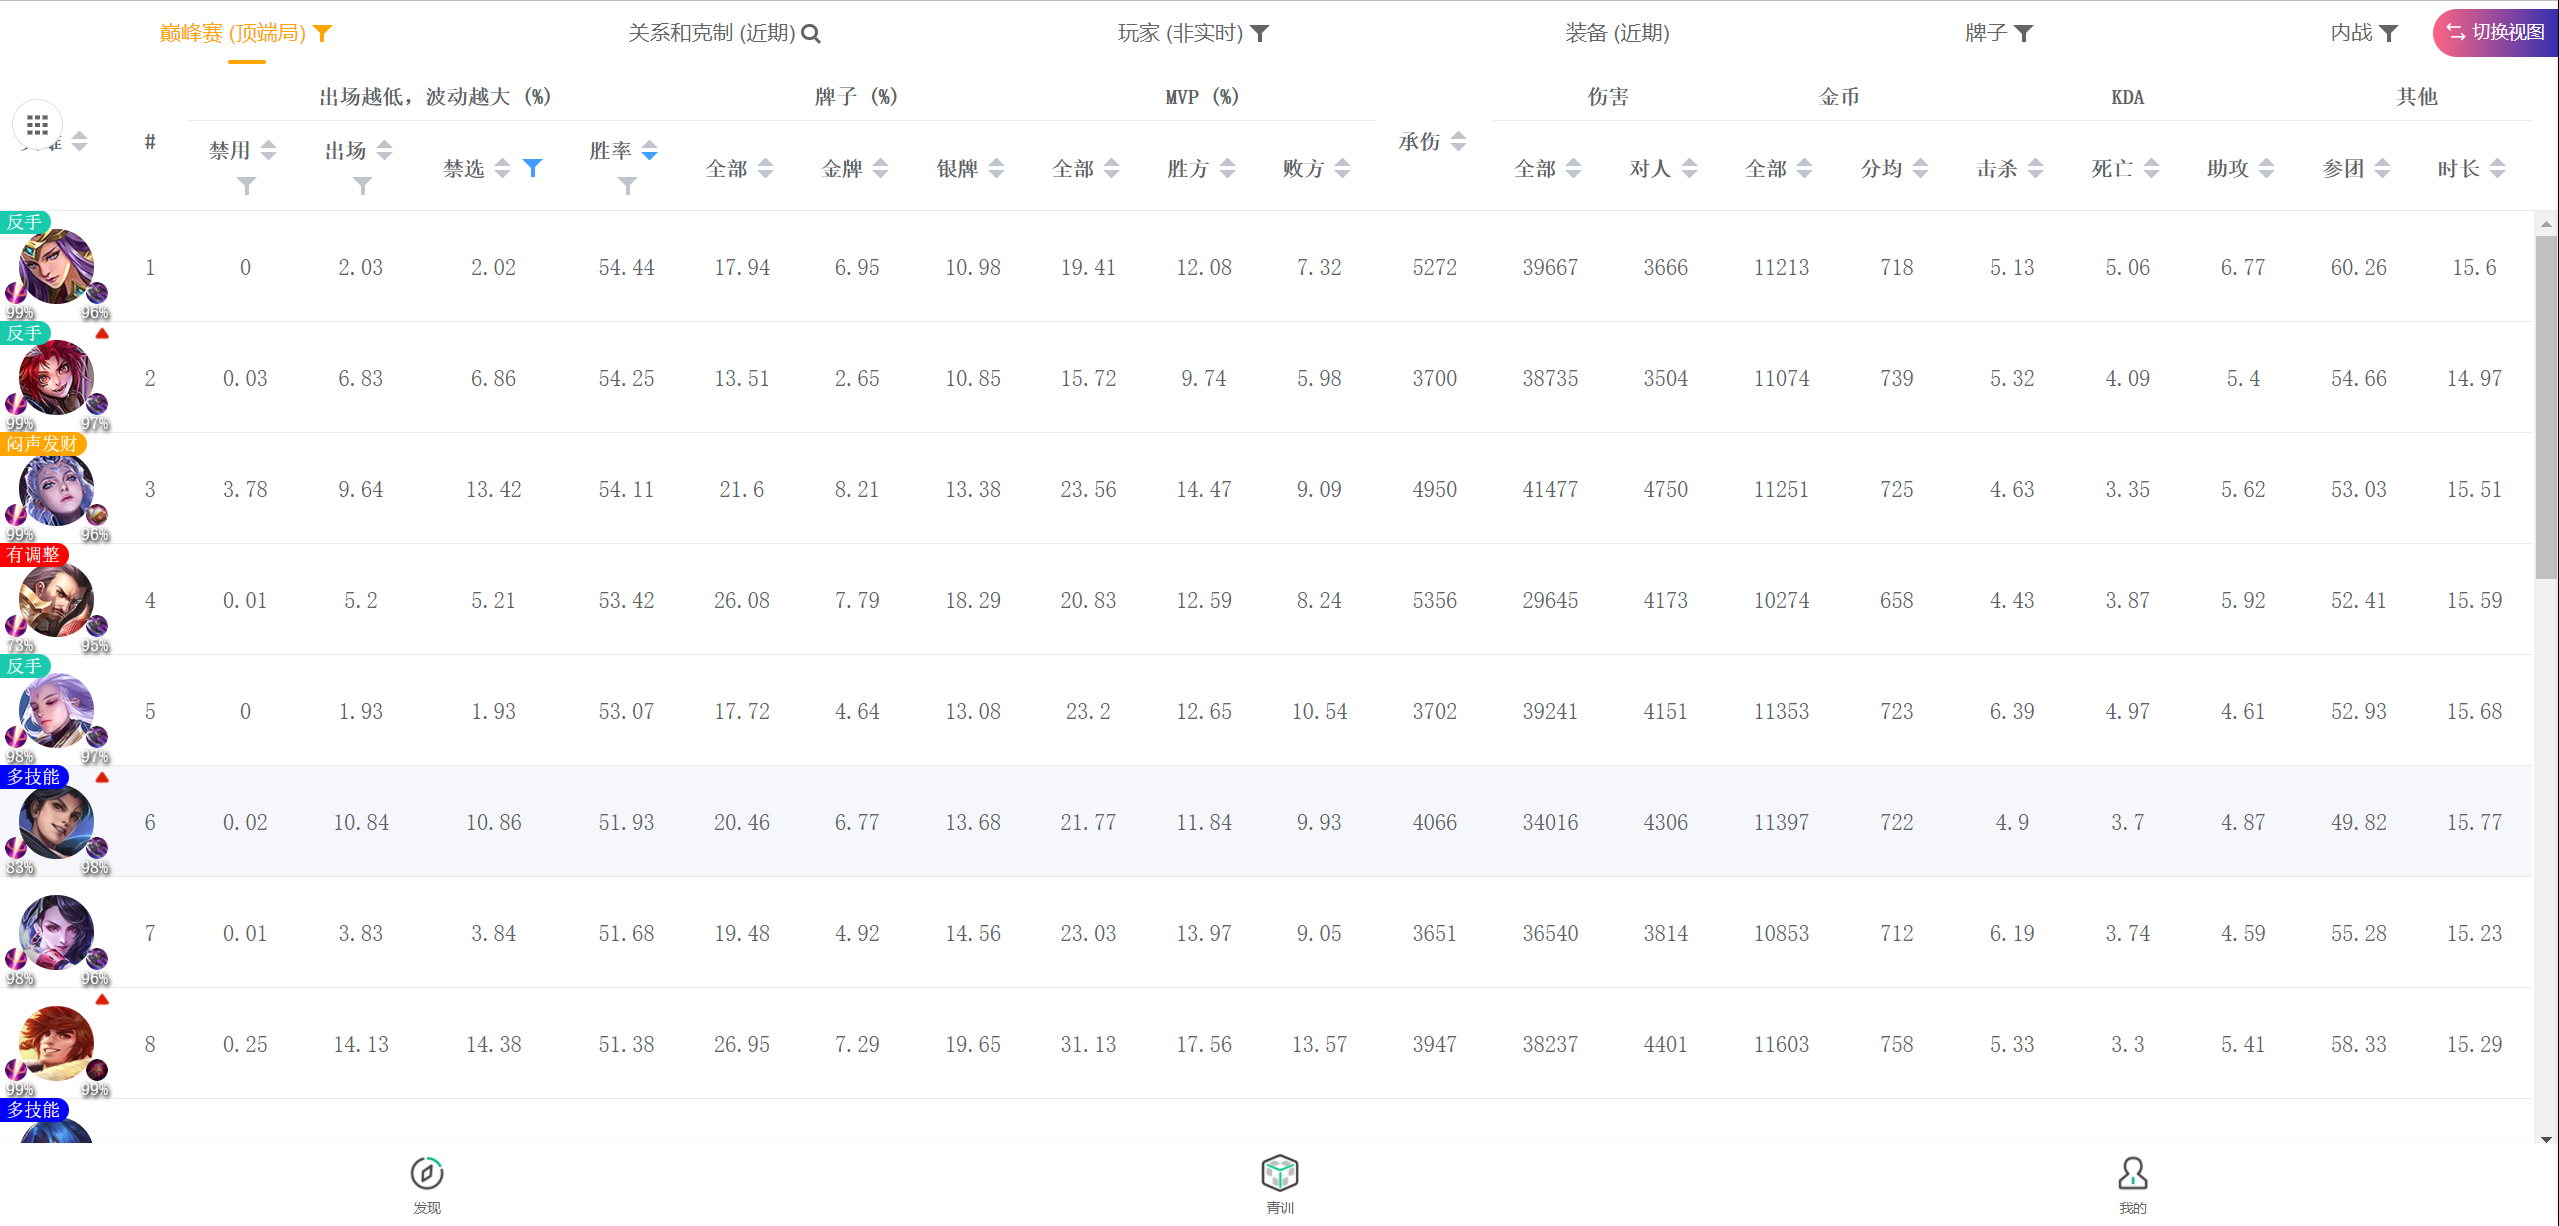Toggle sort on 胜率 column
Screen dimensions: 2559x1226
click(649, 150)
